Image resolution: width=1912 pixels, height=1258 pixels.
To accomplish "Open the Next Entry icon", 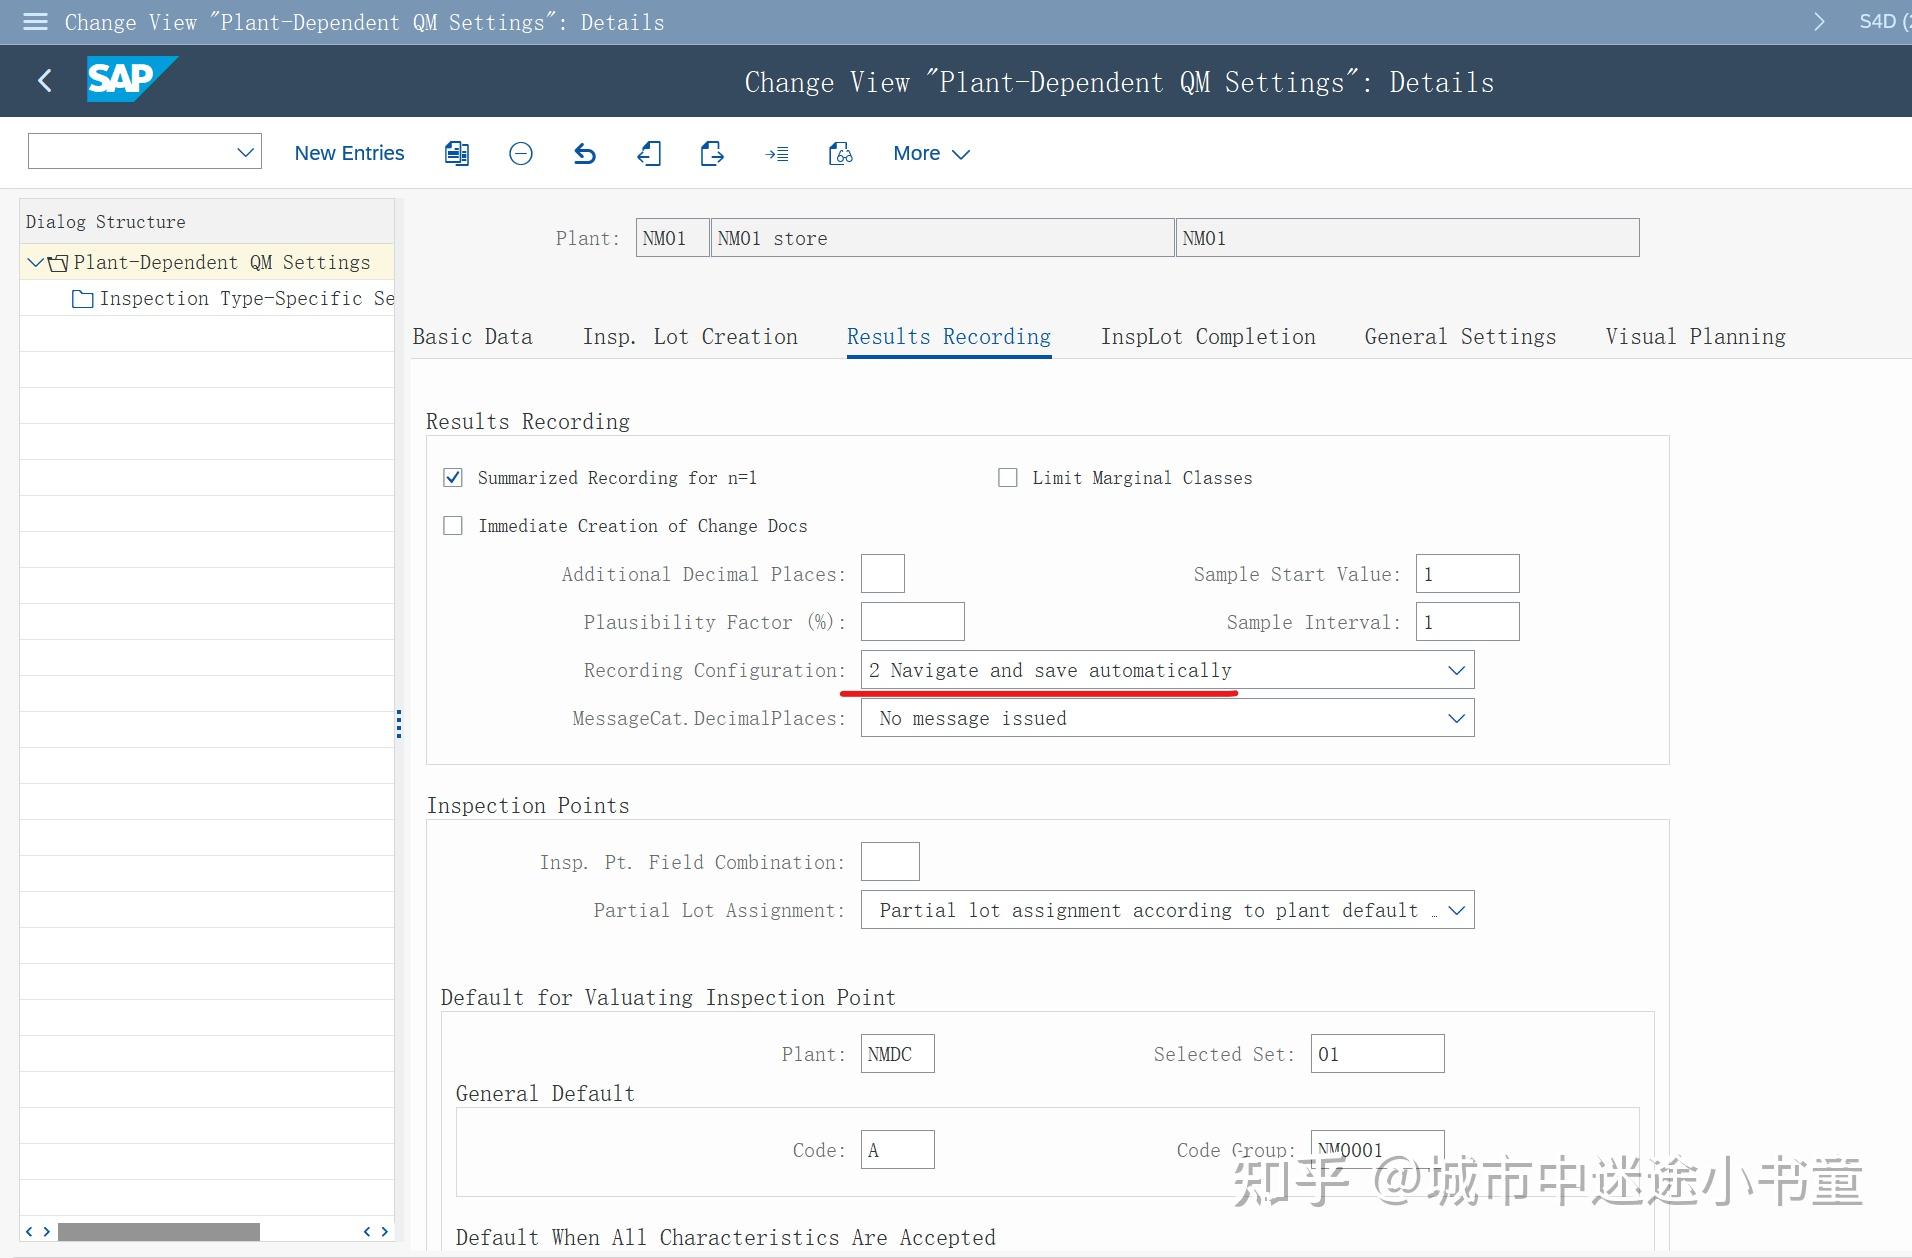I will [712, 153].
